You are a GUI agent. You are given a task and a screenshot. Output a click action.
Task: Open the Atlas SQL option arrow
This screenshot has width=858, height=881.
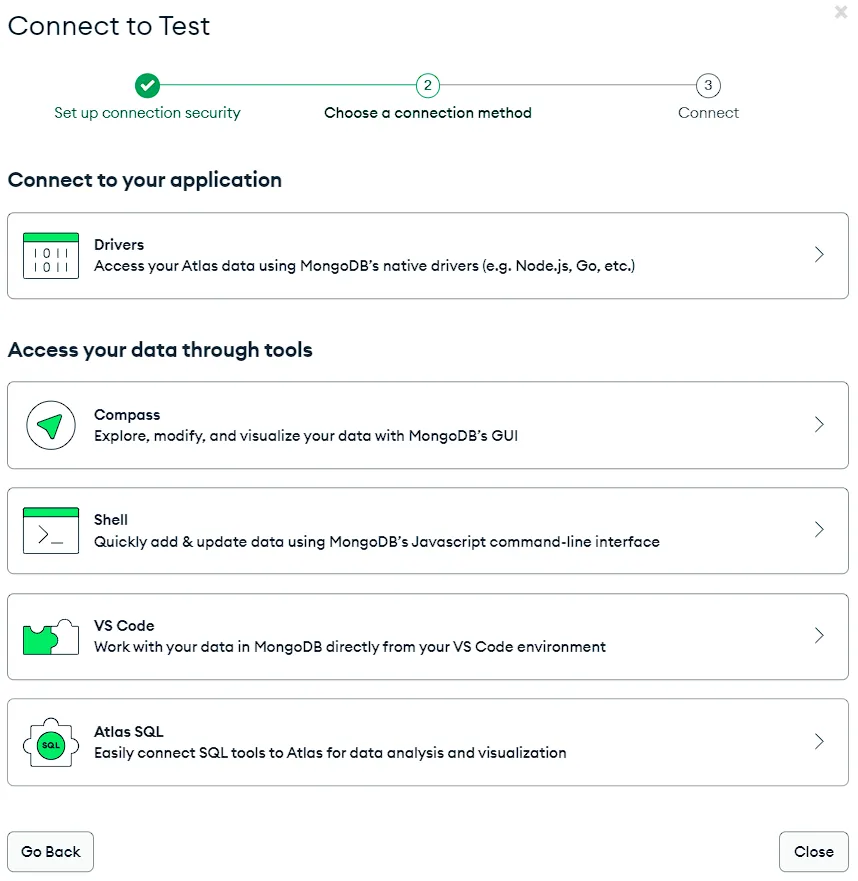click(819, 742)
